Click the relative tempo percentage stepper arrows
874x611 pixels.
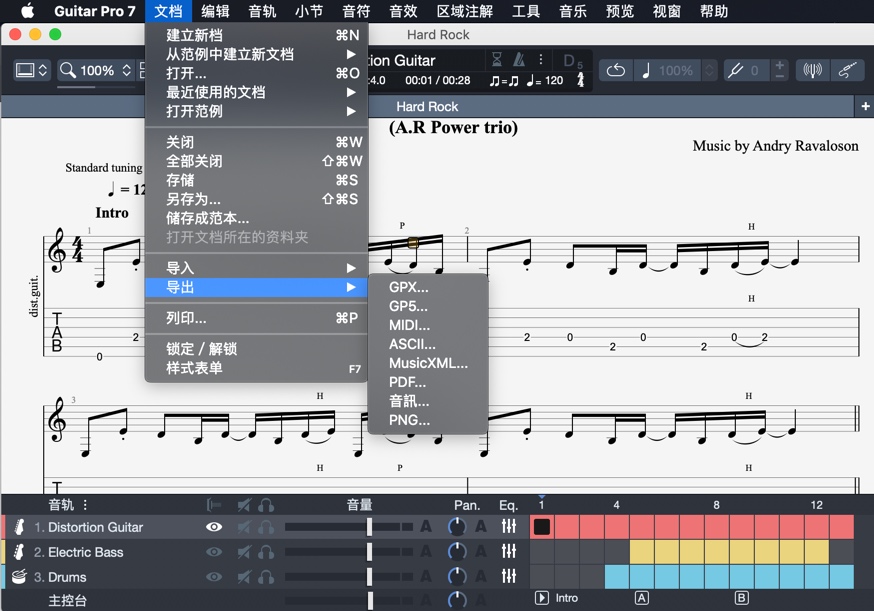pos(709,70)
